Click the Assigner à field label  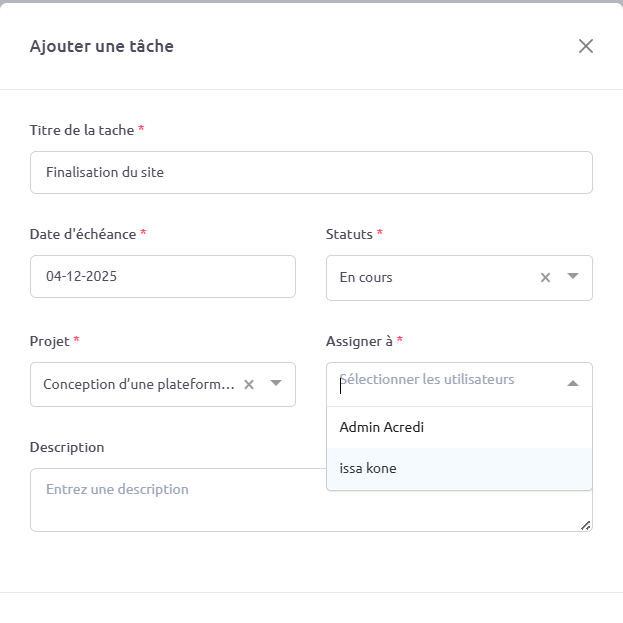(x=359, y=341)
